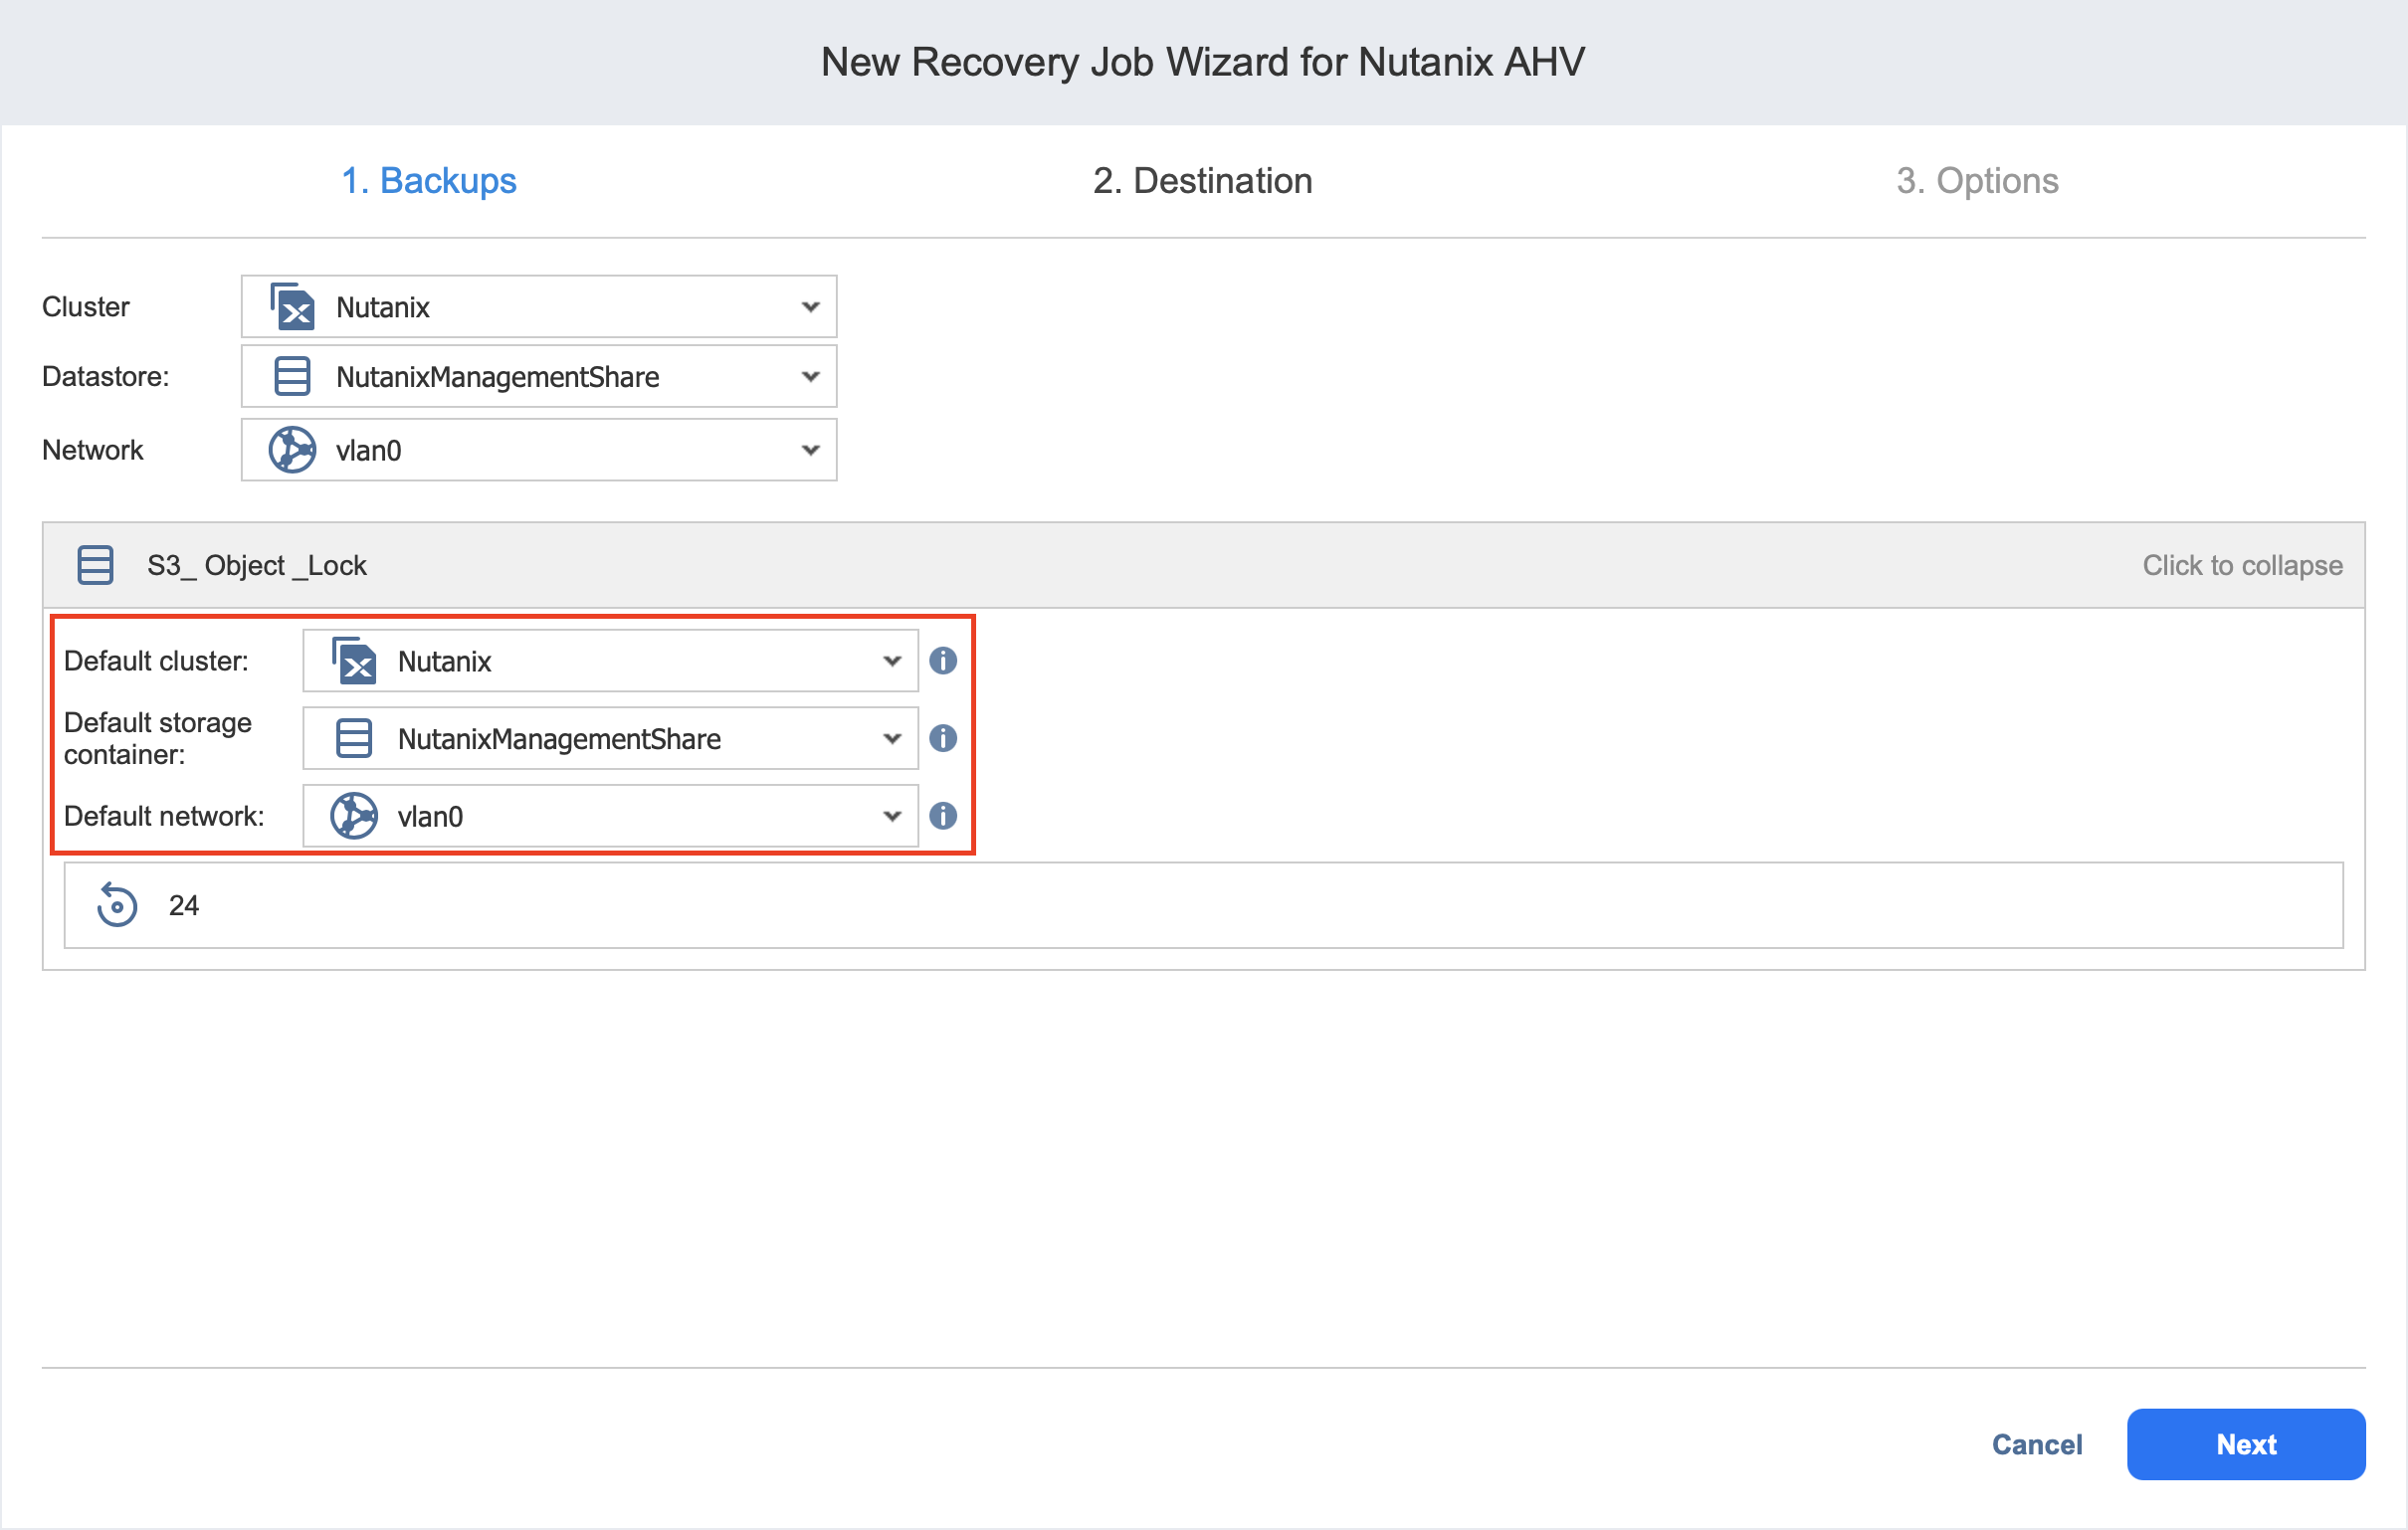Expand the Default storage container dropdown
Screen dimensions: 2408x1530
coord(892,738)
